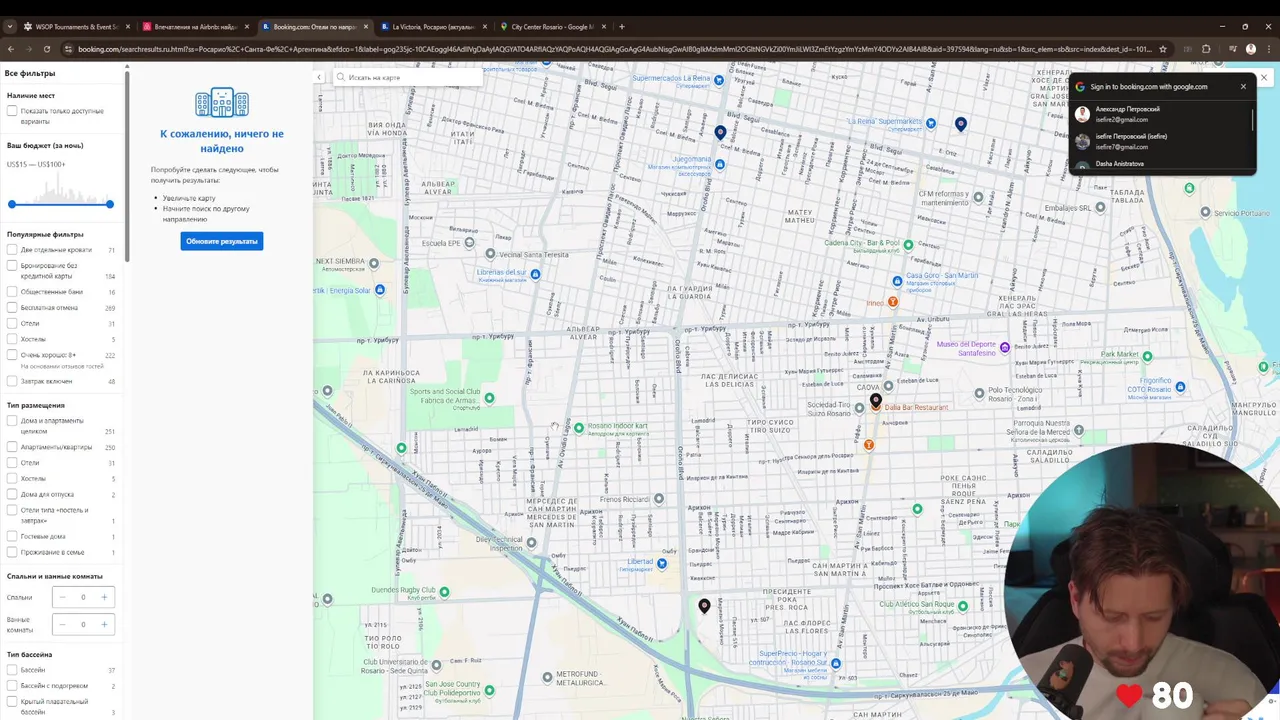Image resolution: width=1280 pixels, height=720 pixels.
Task: Click the Museo del Deporte Santafesino marker
Action: tap(1005, 348)
